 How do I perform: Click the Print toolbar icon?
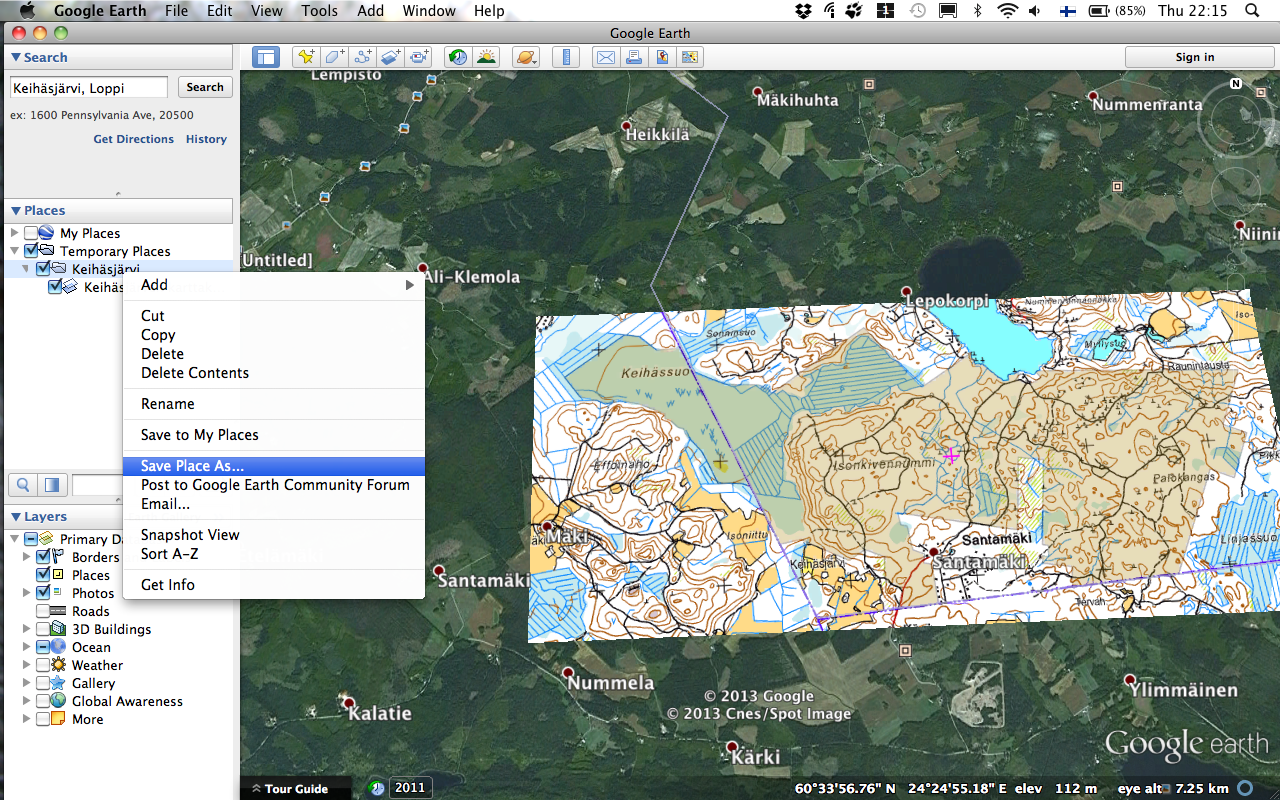click(634, 57)
